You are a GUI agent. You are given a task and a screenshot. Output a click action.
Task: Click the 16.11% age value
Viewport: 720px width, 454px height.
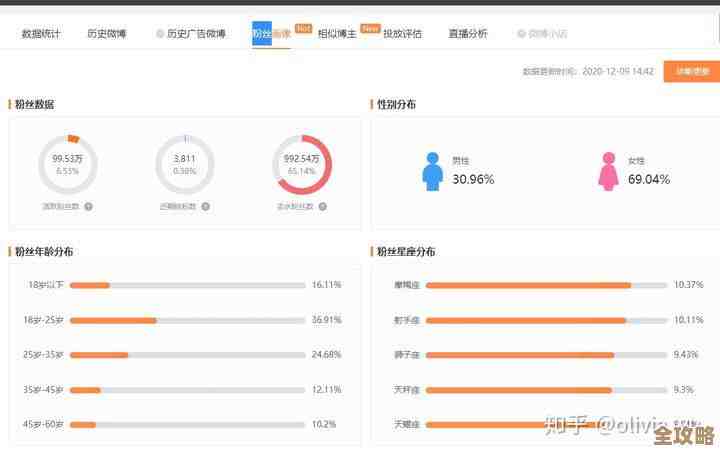coord(326,285)
